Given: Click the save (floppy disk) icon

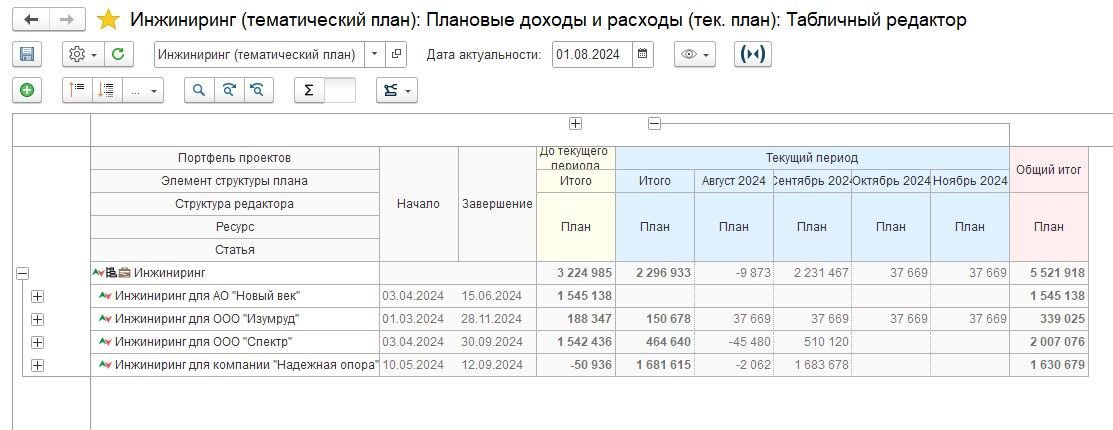Looking at the screenshot, I should (x=27, y=55).
